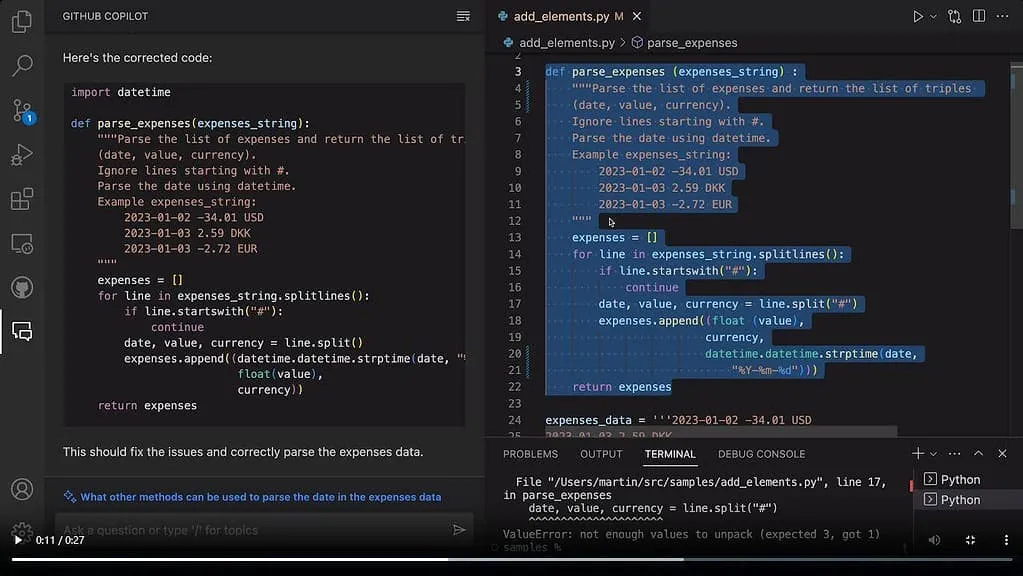
Task: Click the Copilot chat question input field
Action: (x=250, y=530)
